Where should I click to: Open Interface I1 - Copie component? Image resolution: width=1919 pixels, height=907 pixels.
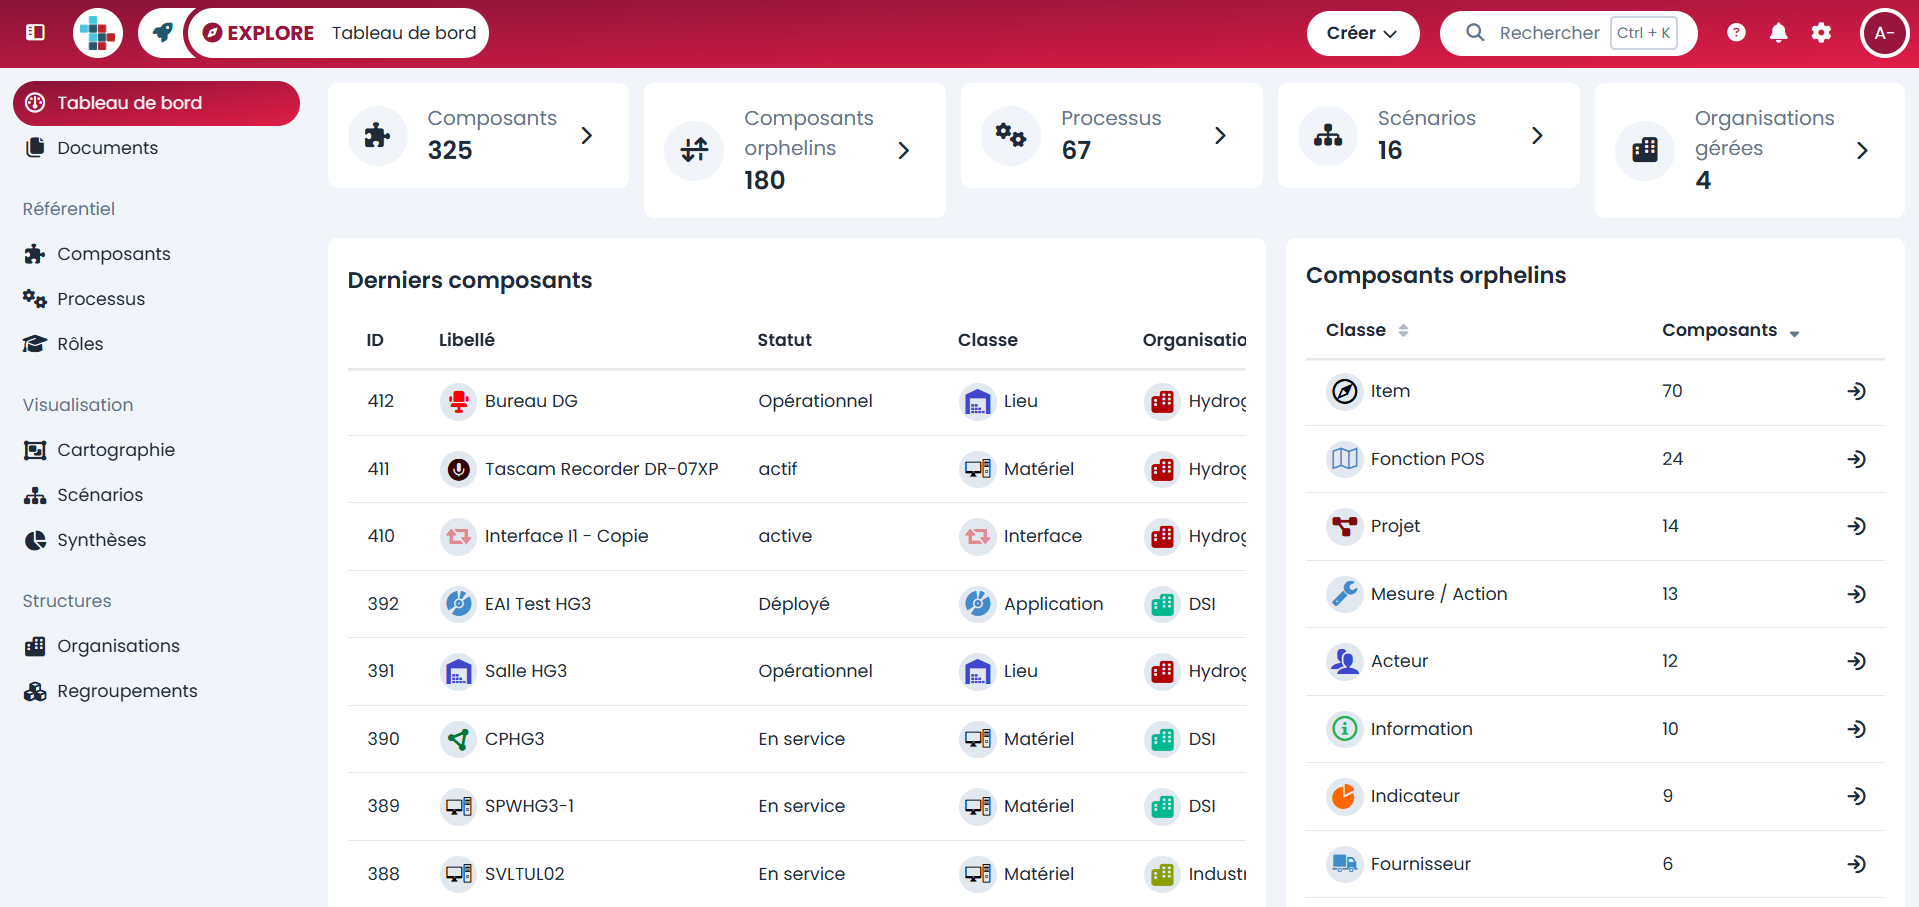click(566, 536)
